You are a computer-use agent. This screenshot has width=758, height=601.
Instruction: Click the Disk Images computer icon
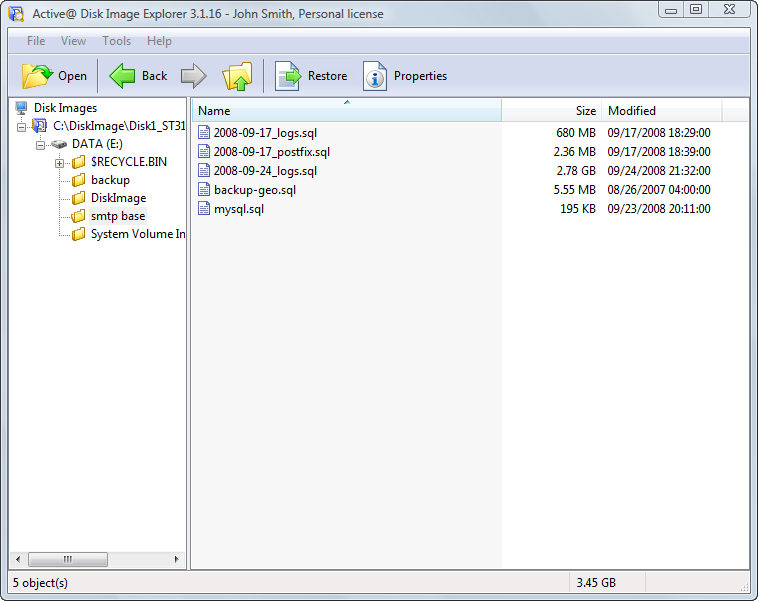pyautogui.click(x=21, y=108)
